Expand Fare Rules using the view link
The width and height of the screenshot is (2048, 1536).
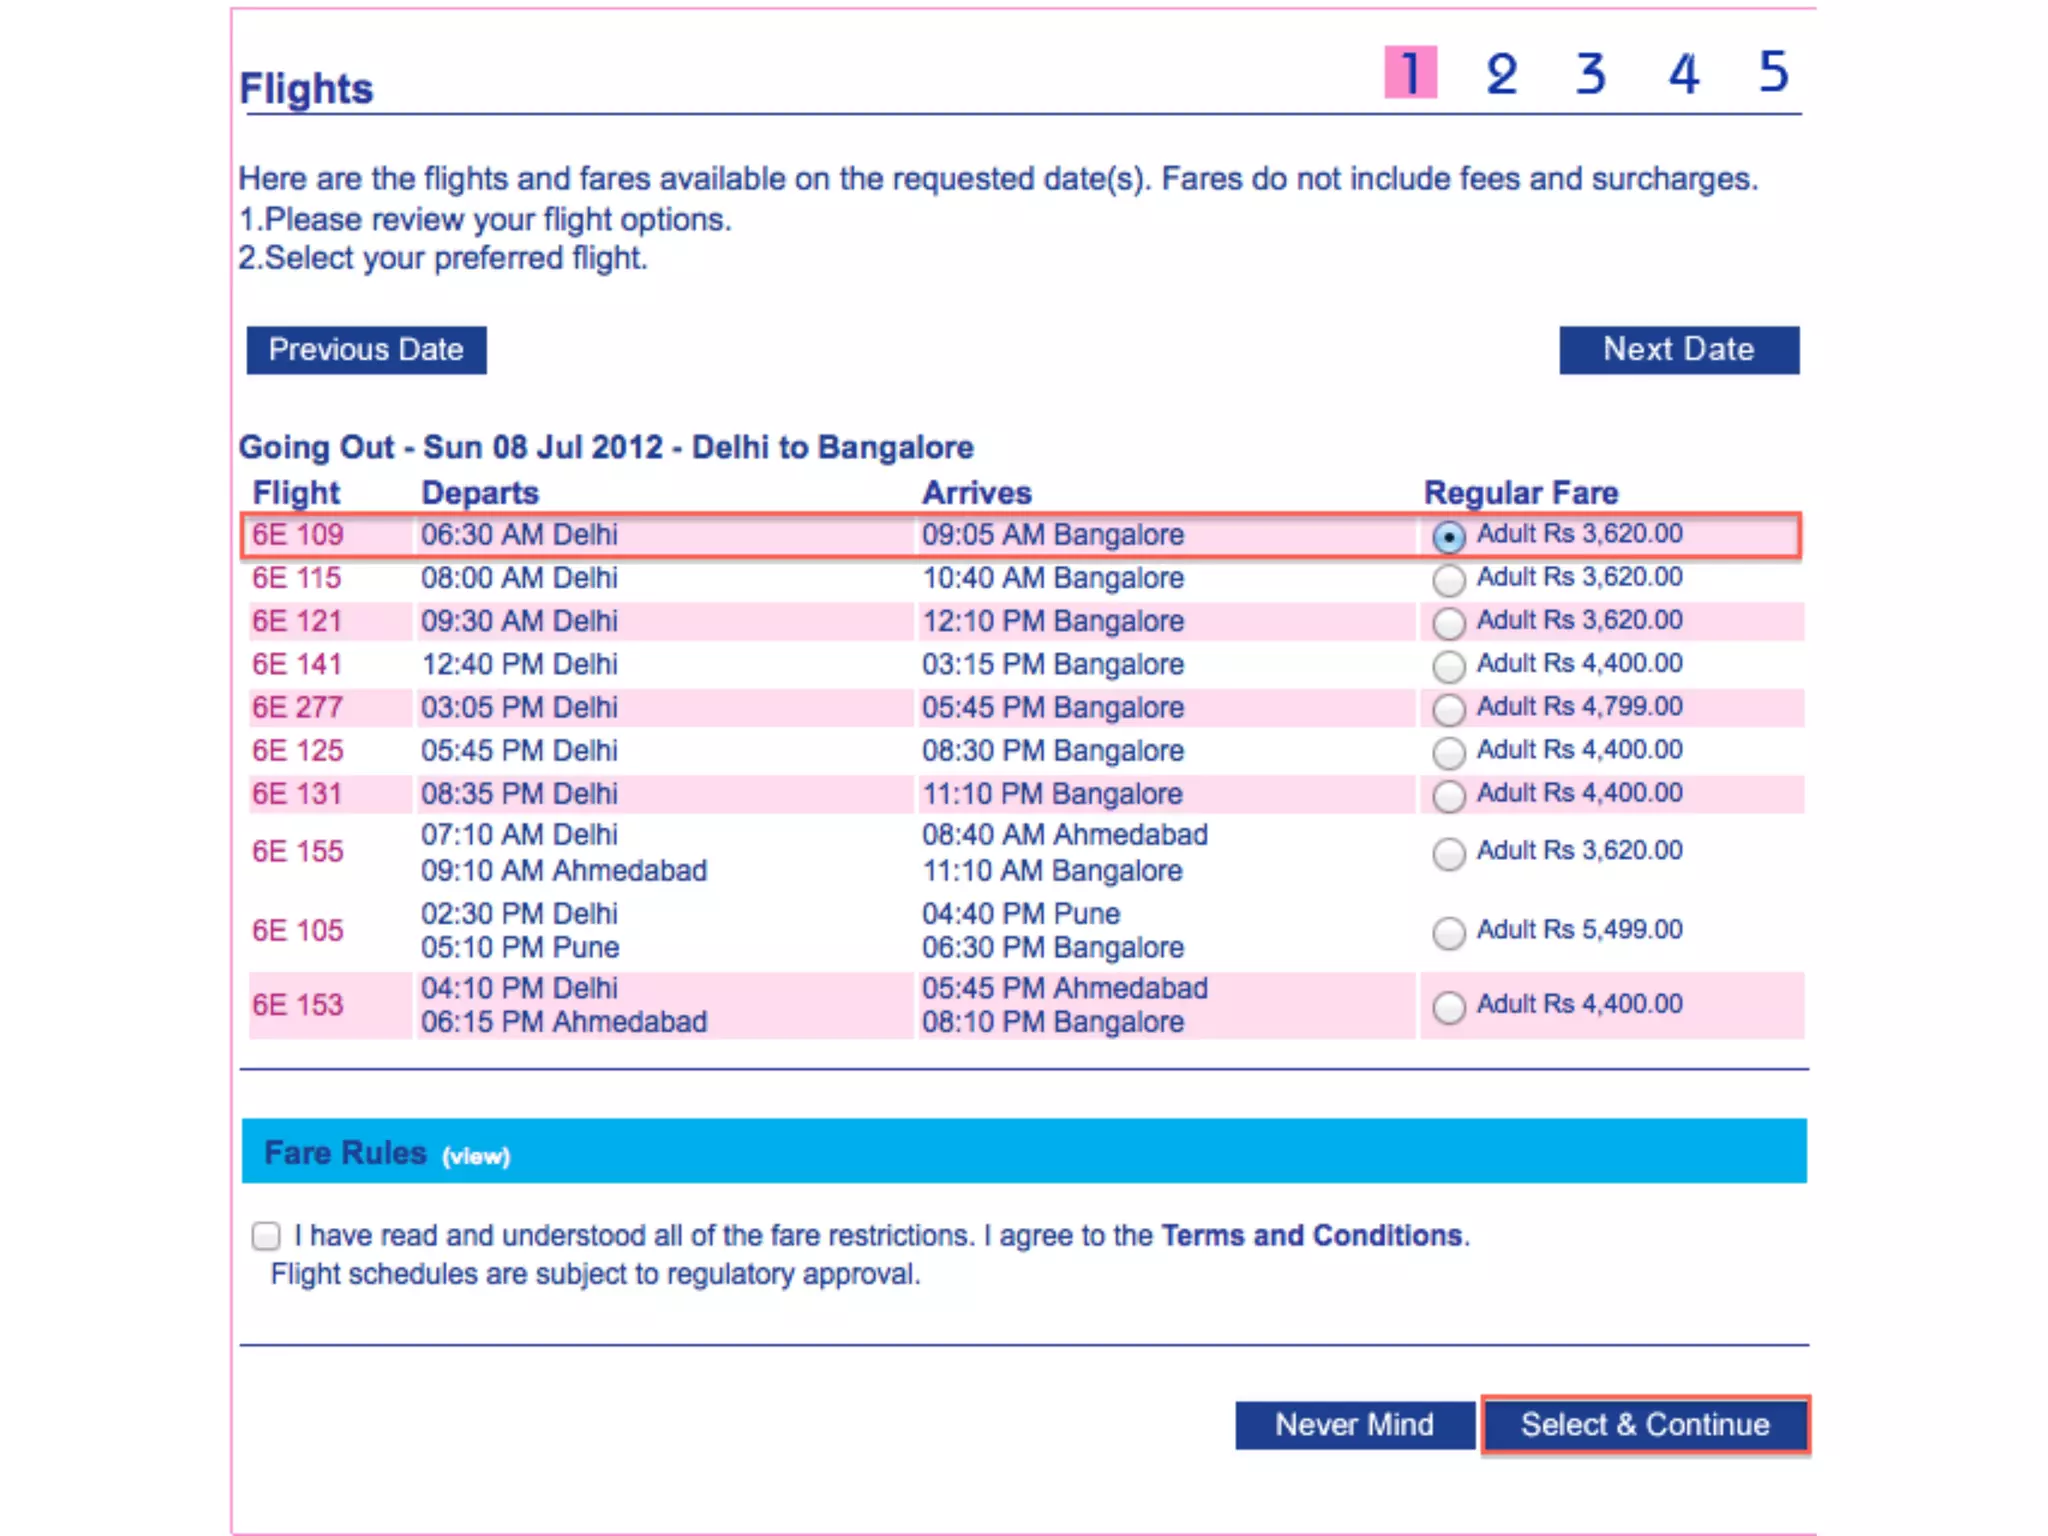(476, 1157)
